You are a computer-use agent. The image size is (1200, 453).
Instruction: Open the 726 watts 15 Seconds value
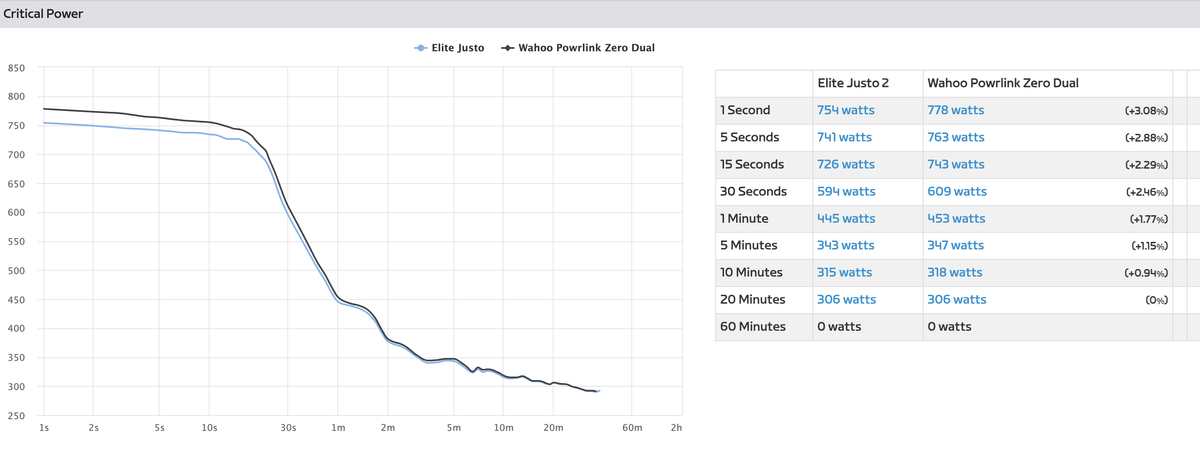click(846, 164)
